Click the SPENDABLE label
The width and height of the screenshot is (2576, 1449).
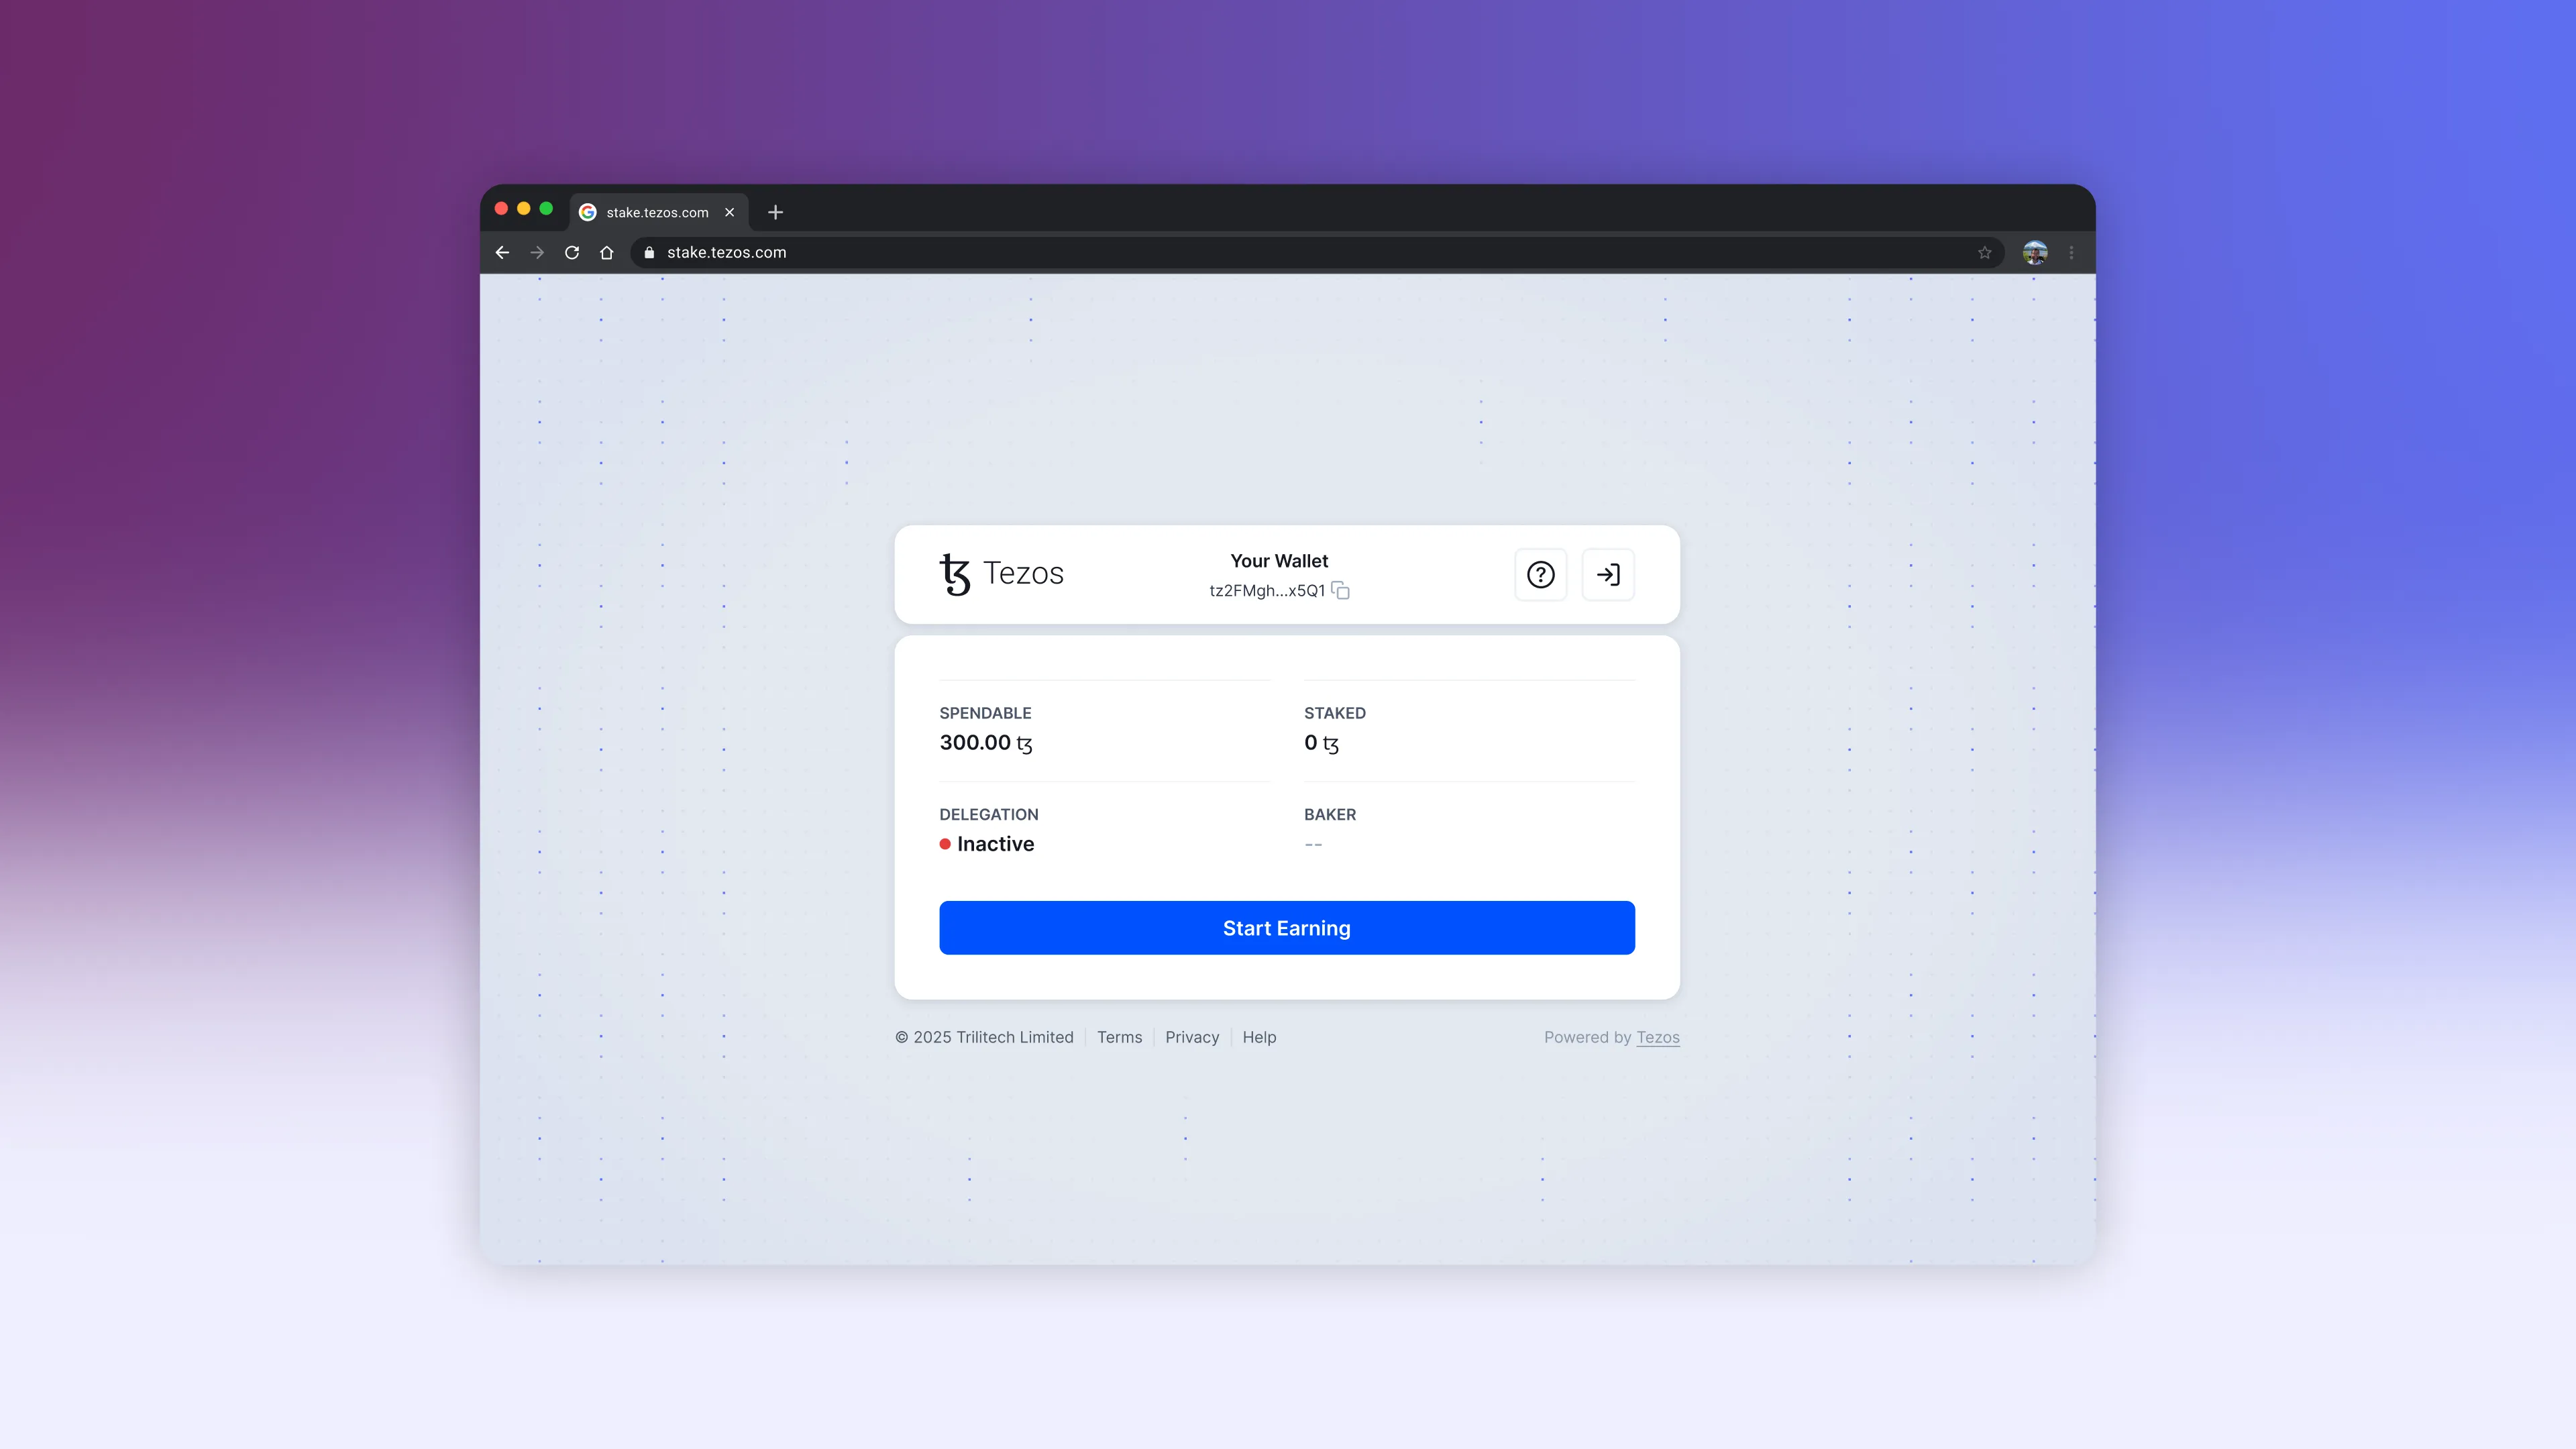pyautogui.click(x=985, y=713)
